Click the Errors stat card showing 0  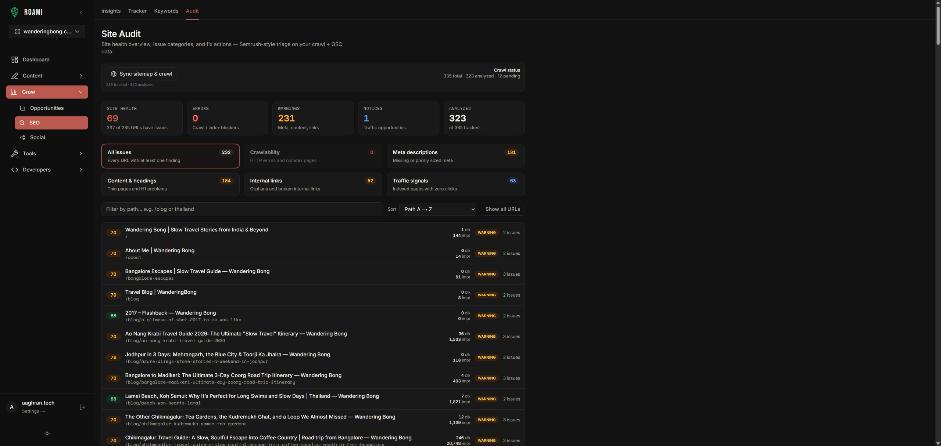(x=227, y=118)
